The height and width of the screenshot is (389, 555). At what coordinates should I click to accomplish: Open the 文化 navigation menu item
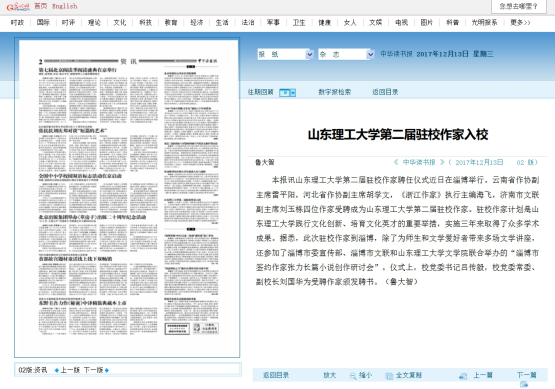(x=120, y=23)
